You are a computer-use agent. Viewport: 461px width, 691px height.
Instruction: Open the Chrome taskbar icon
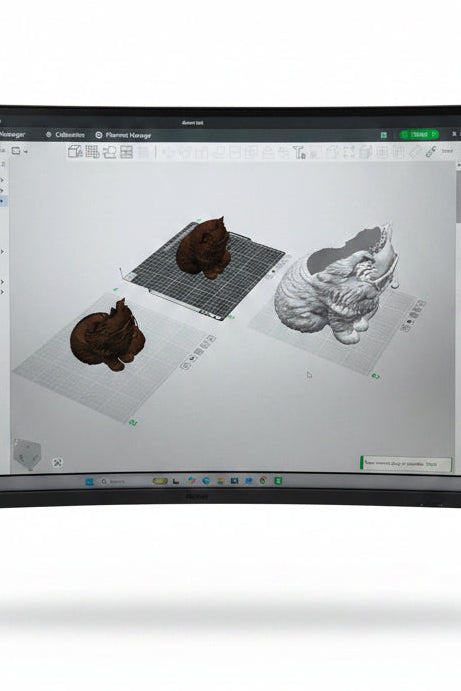(x=263, y=480)
